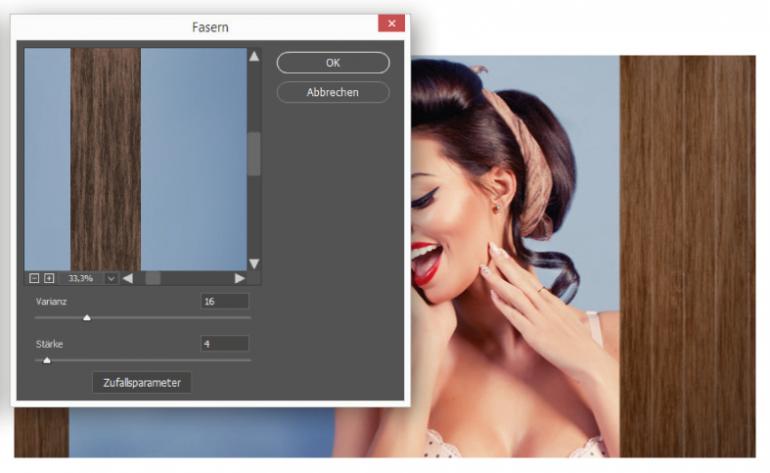The width and height of the screenshot is (770, 473).
Task: Click the Varianz label
Action: (x=51, y=302)
